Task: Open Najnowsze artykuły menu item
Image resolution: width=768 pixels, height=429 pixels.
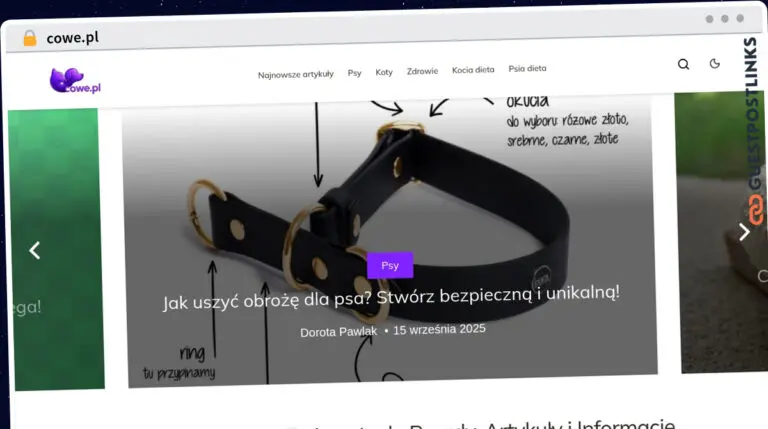Action: tap(295, 74)
